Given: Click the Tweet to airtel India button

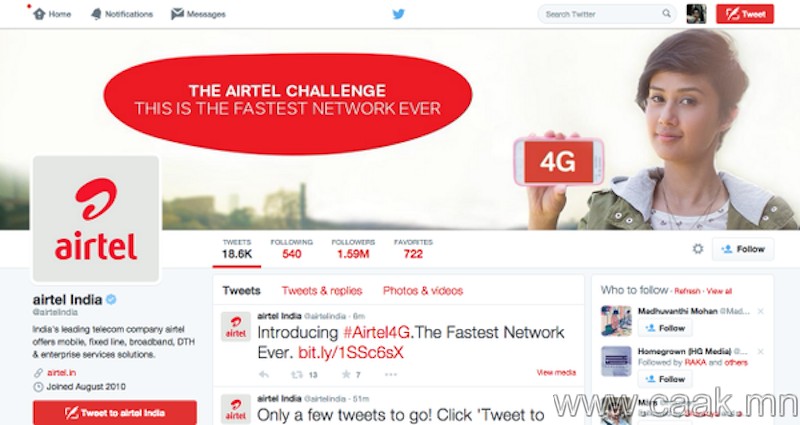Looking at the screenshot, I should [115, 413].
